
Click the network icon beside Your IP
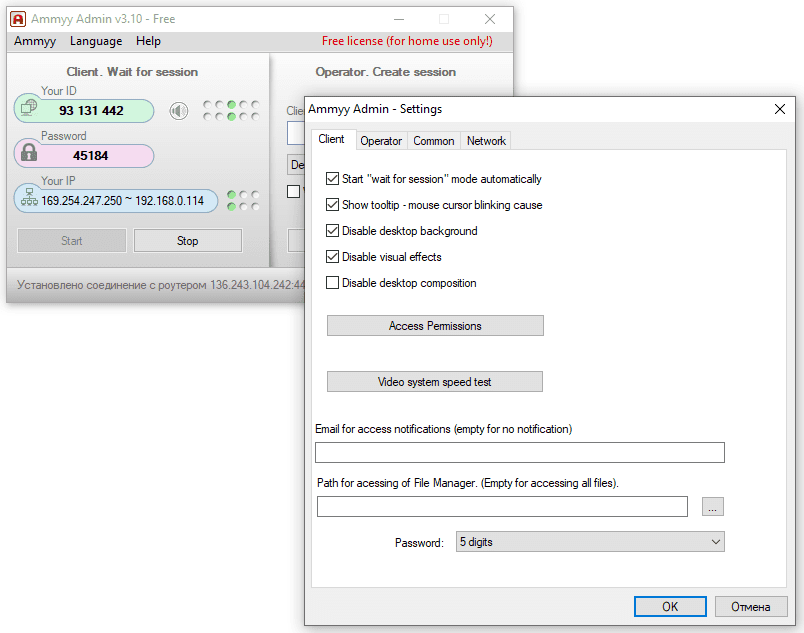point(29,197)
